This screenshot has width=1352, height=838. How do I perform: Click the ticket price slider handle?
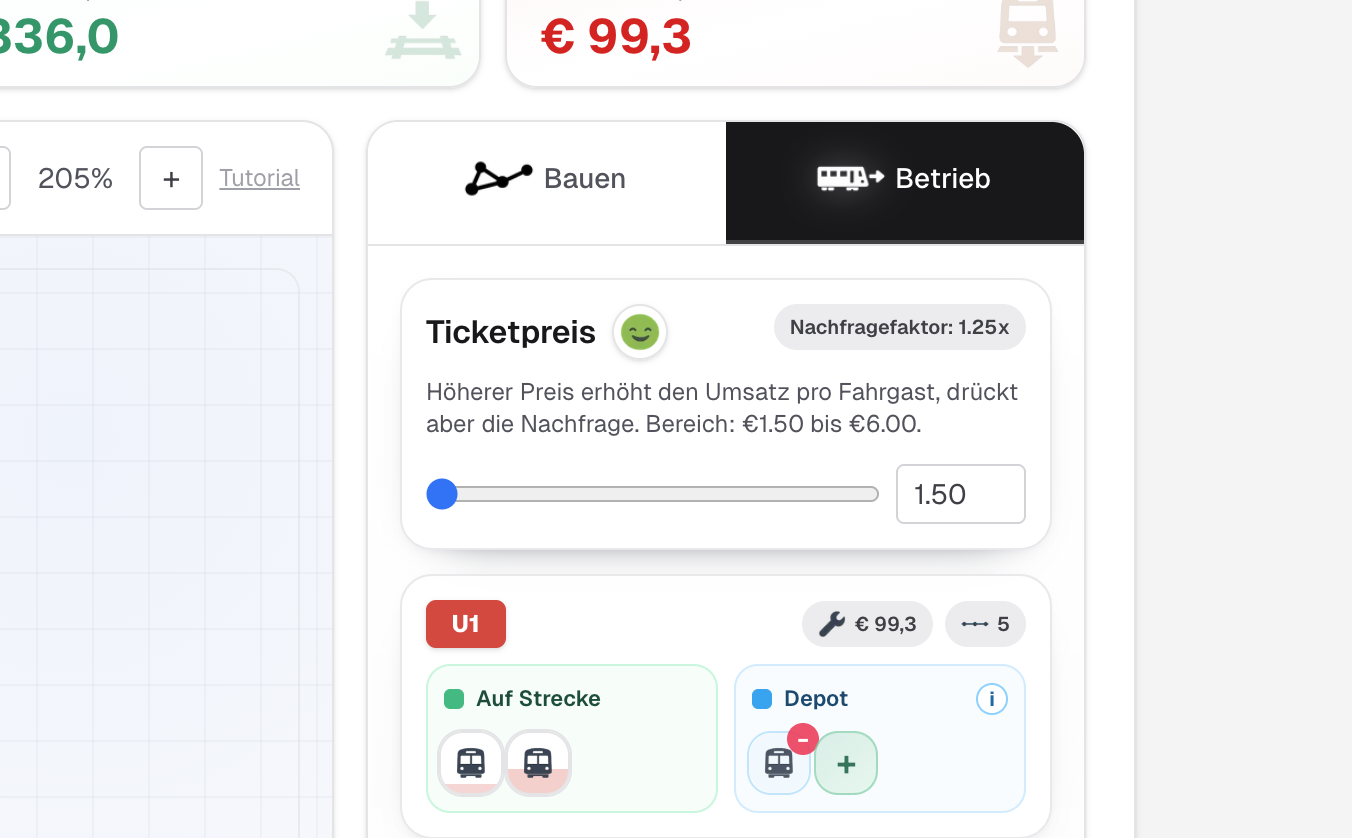click(442, 494)
